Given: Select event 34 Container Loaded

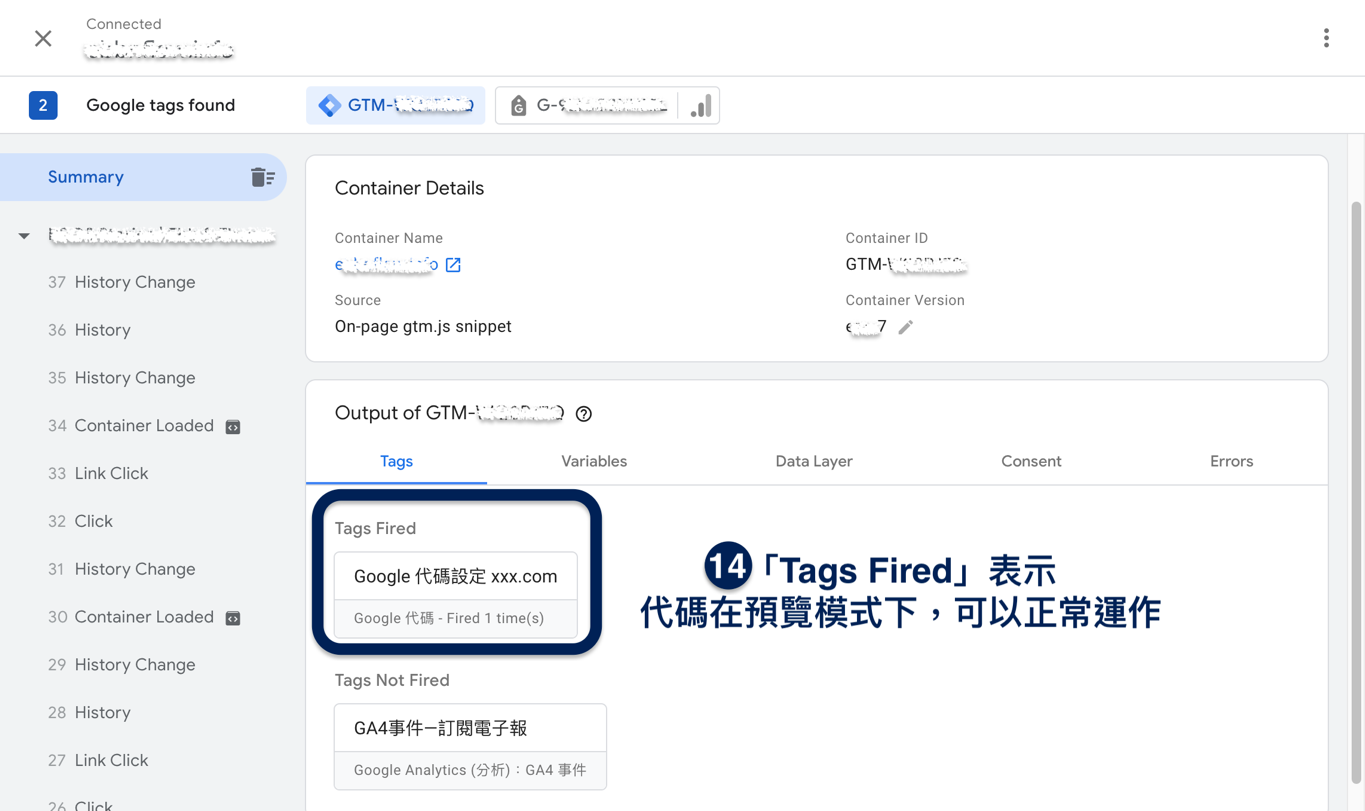Looking at the screenshot, I should click(x=143, y=426).
